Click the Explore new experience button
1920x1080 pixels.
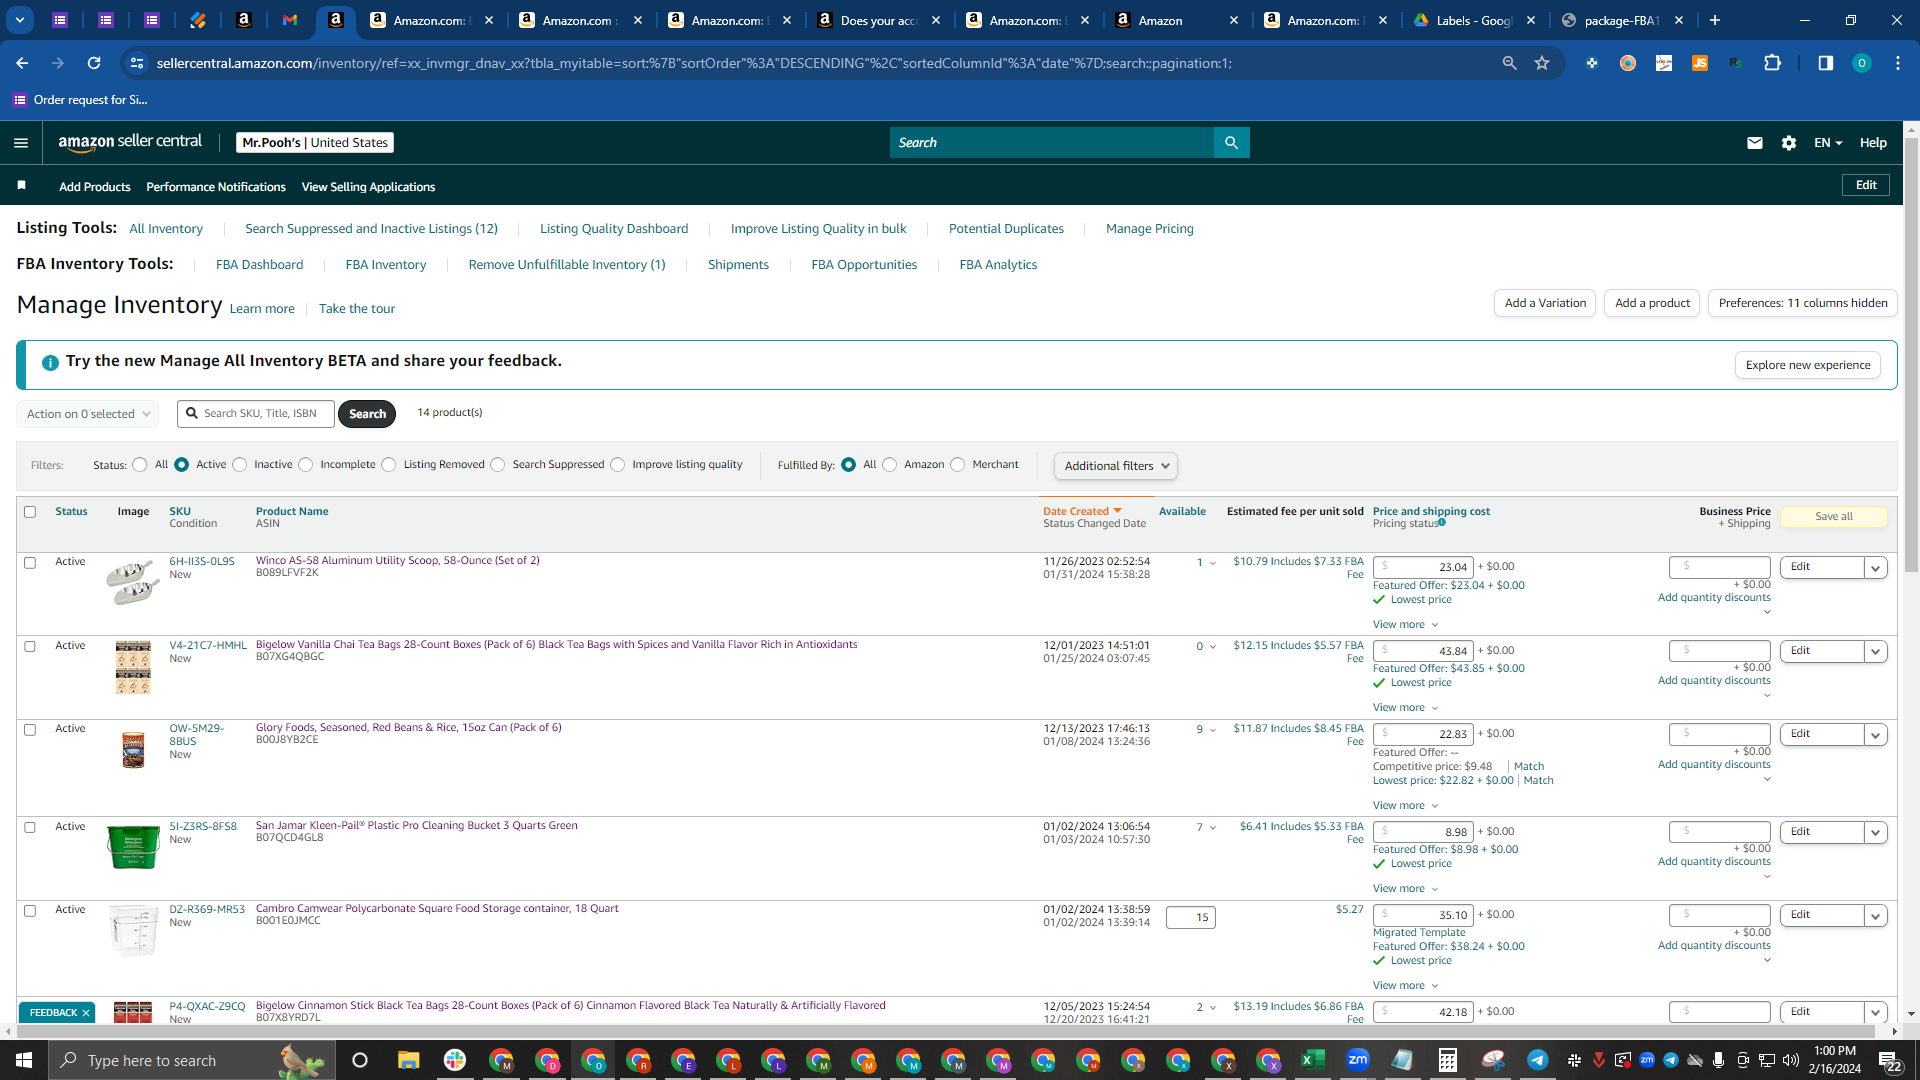click(x=1808, y=365)
